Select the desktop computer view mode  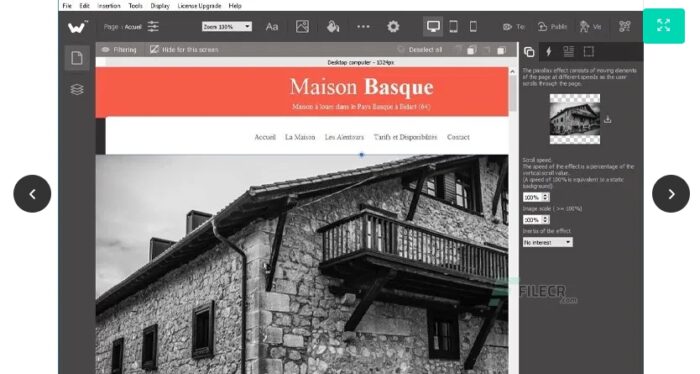[x=433, y=26]
